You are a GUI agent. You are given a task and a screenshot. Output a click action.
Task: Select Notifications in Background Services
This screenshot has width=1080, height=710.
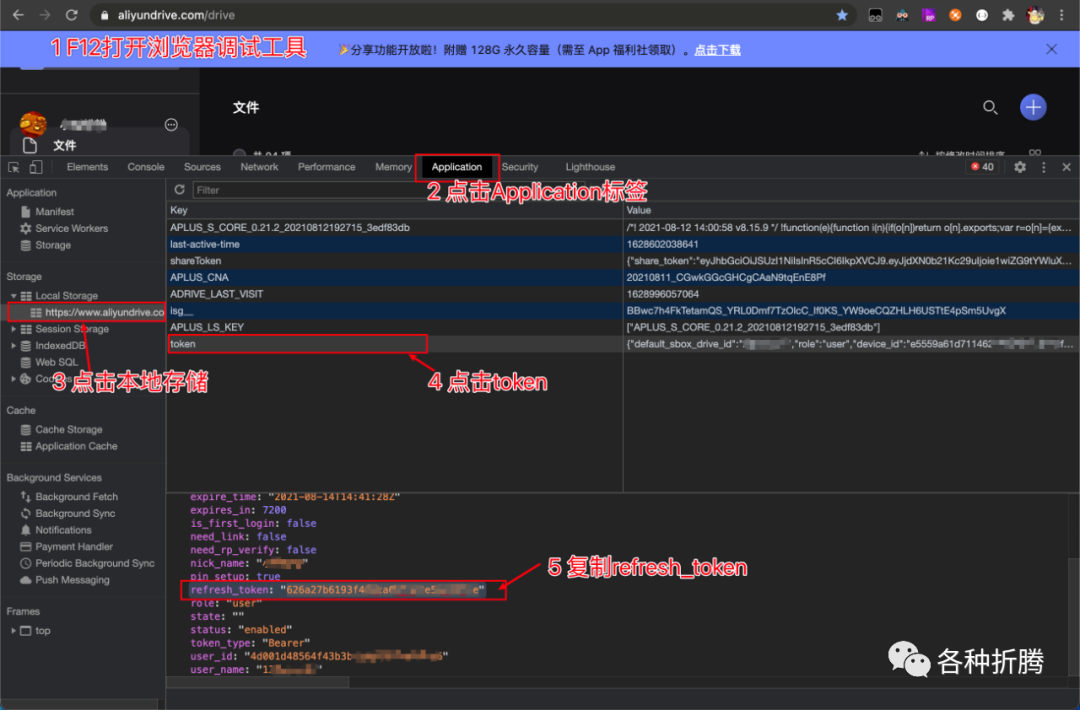[x=63, y=530]
